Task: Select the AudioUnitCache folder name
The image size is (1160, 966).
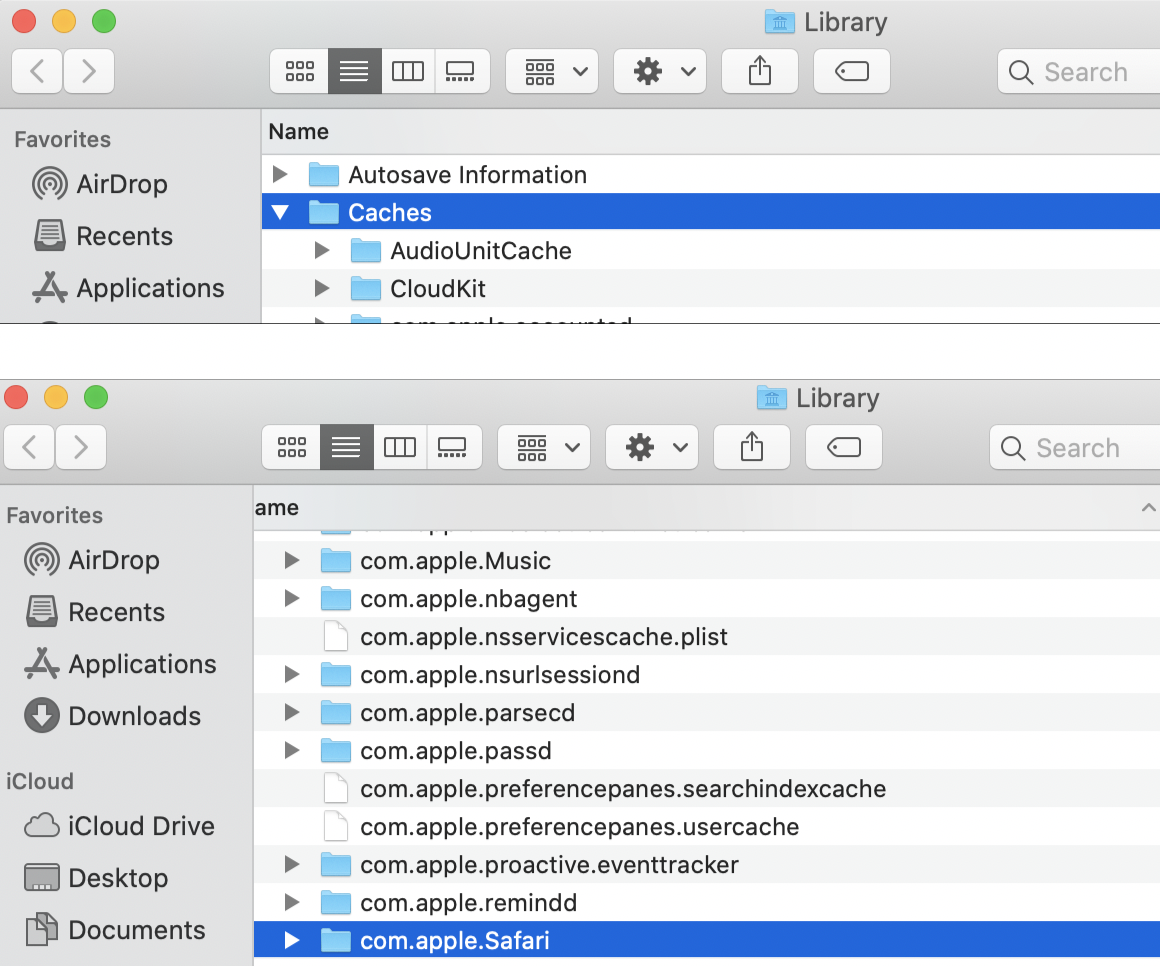Action: [x=481, y=251]
